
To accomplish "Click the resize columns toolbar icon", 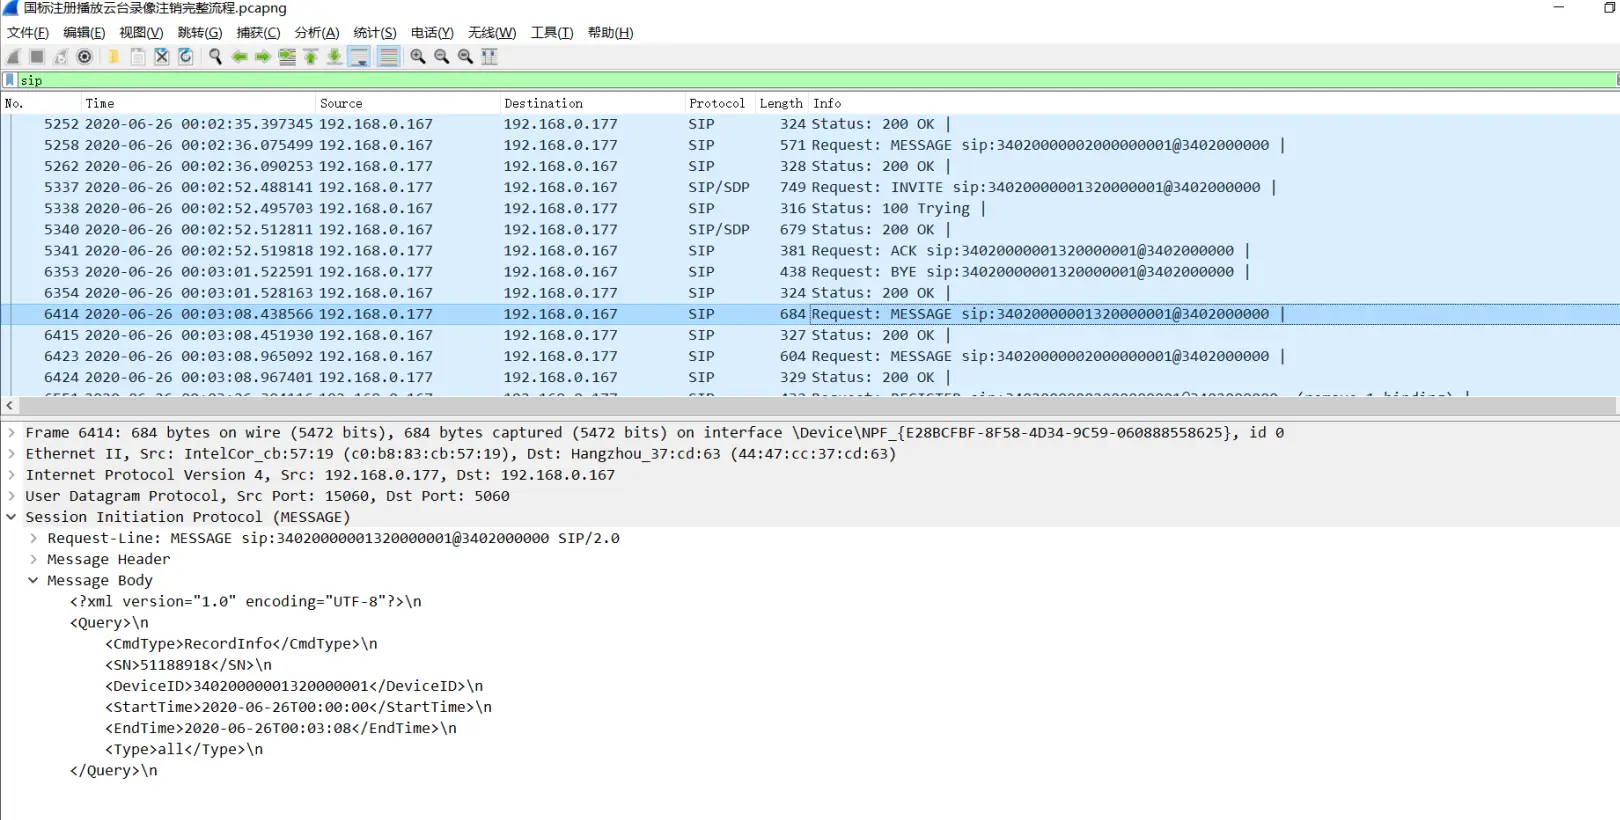I will pos(489,57).
